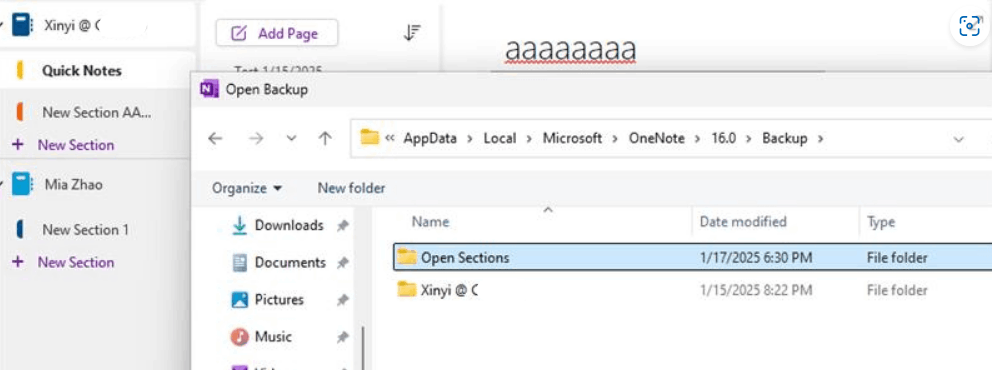Unpin Downloads using its pin icon

pos(342,226)
